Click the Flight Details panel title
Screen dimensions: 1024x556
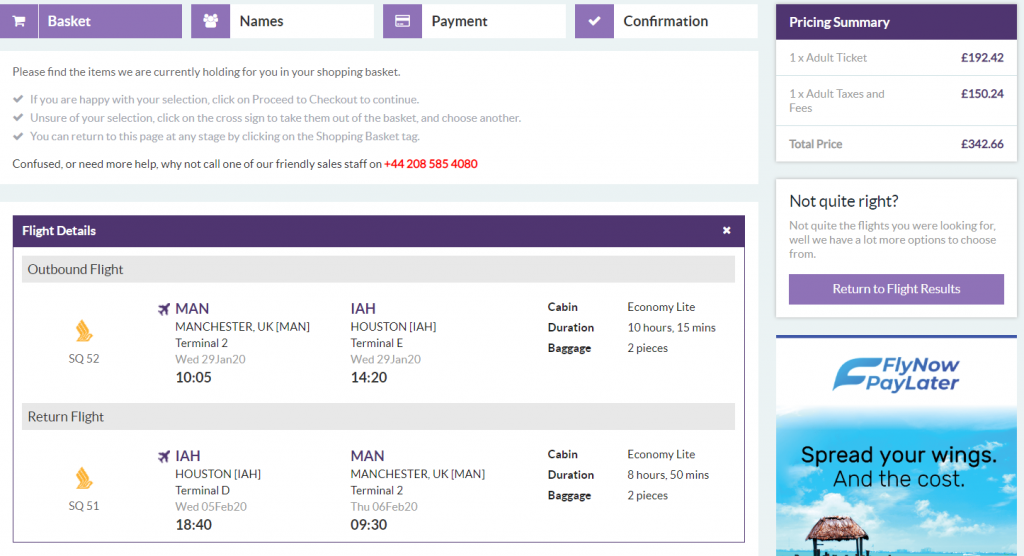[59, 231]
